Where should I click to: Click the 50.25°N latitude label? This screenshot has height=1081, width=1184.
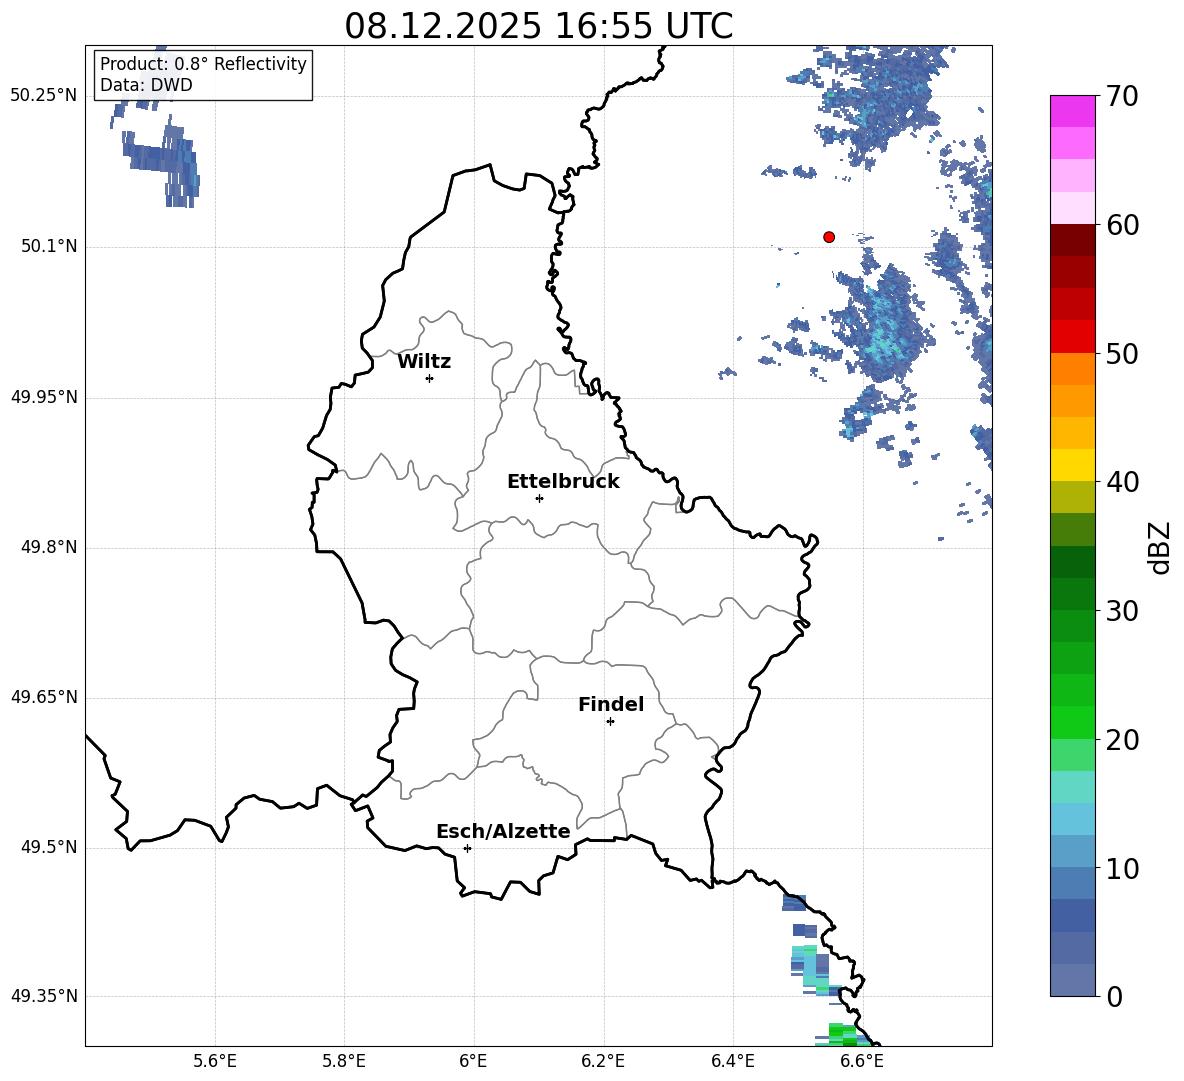(44, 96)
